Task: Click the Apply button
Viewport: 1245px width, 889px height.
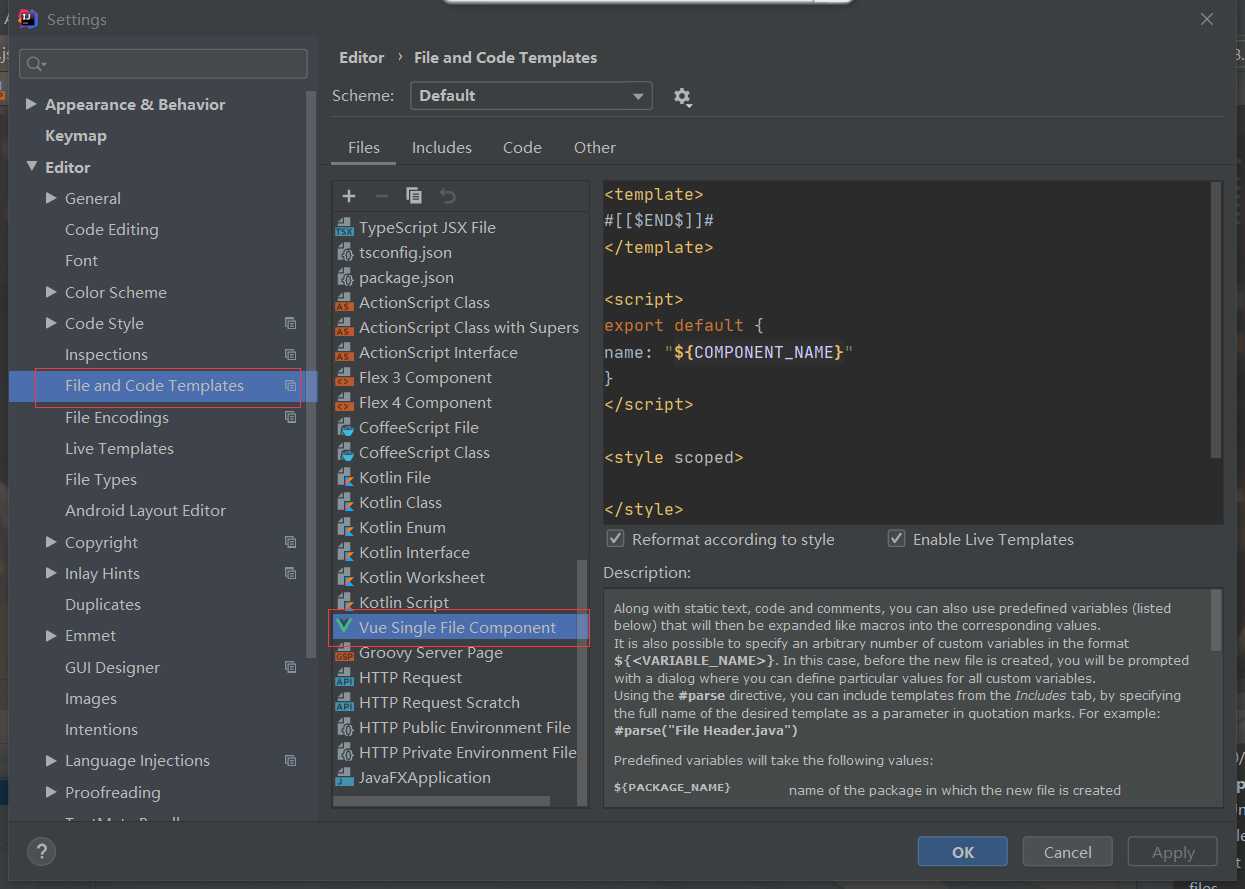Action: tap(1173, 852)
